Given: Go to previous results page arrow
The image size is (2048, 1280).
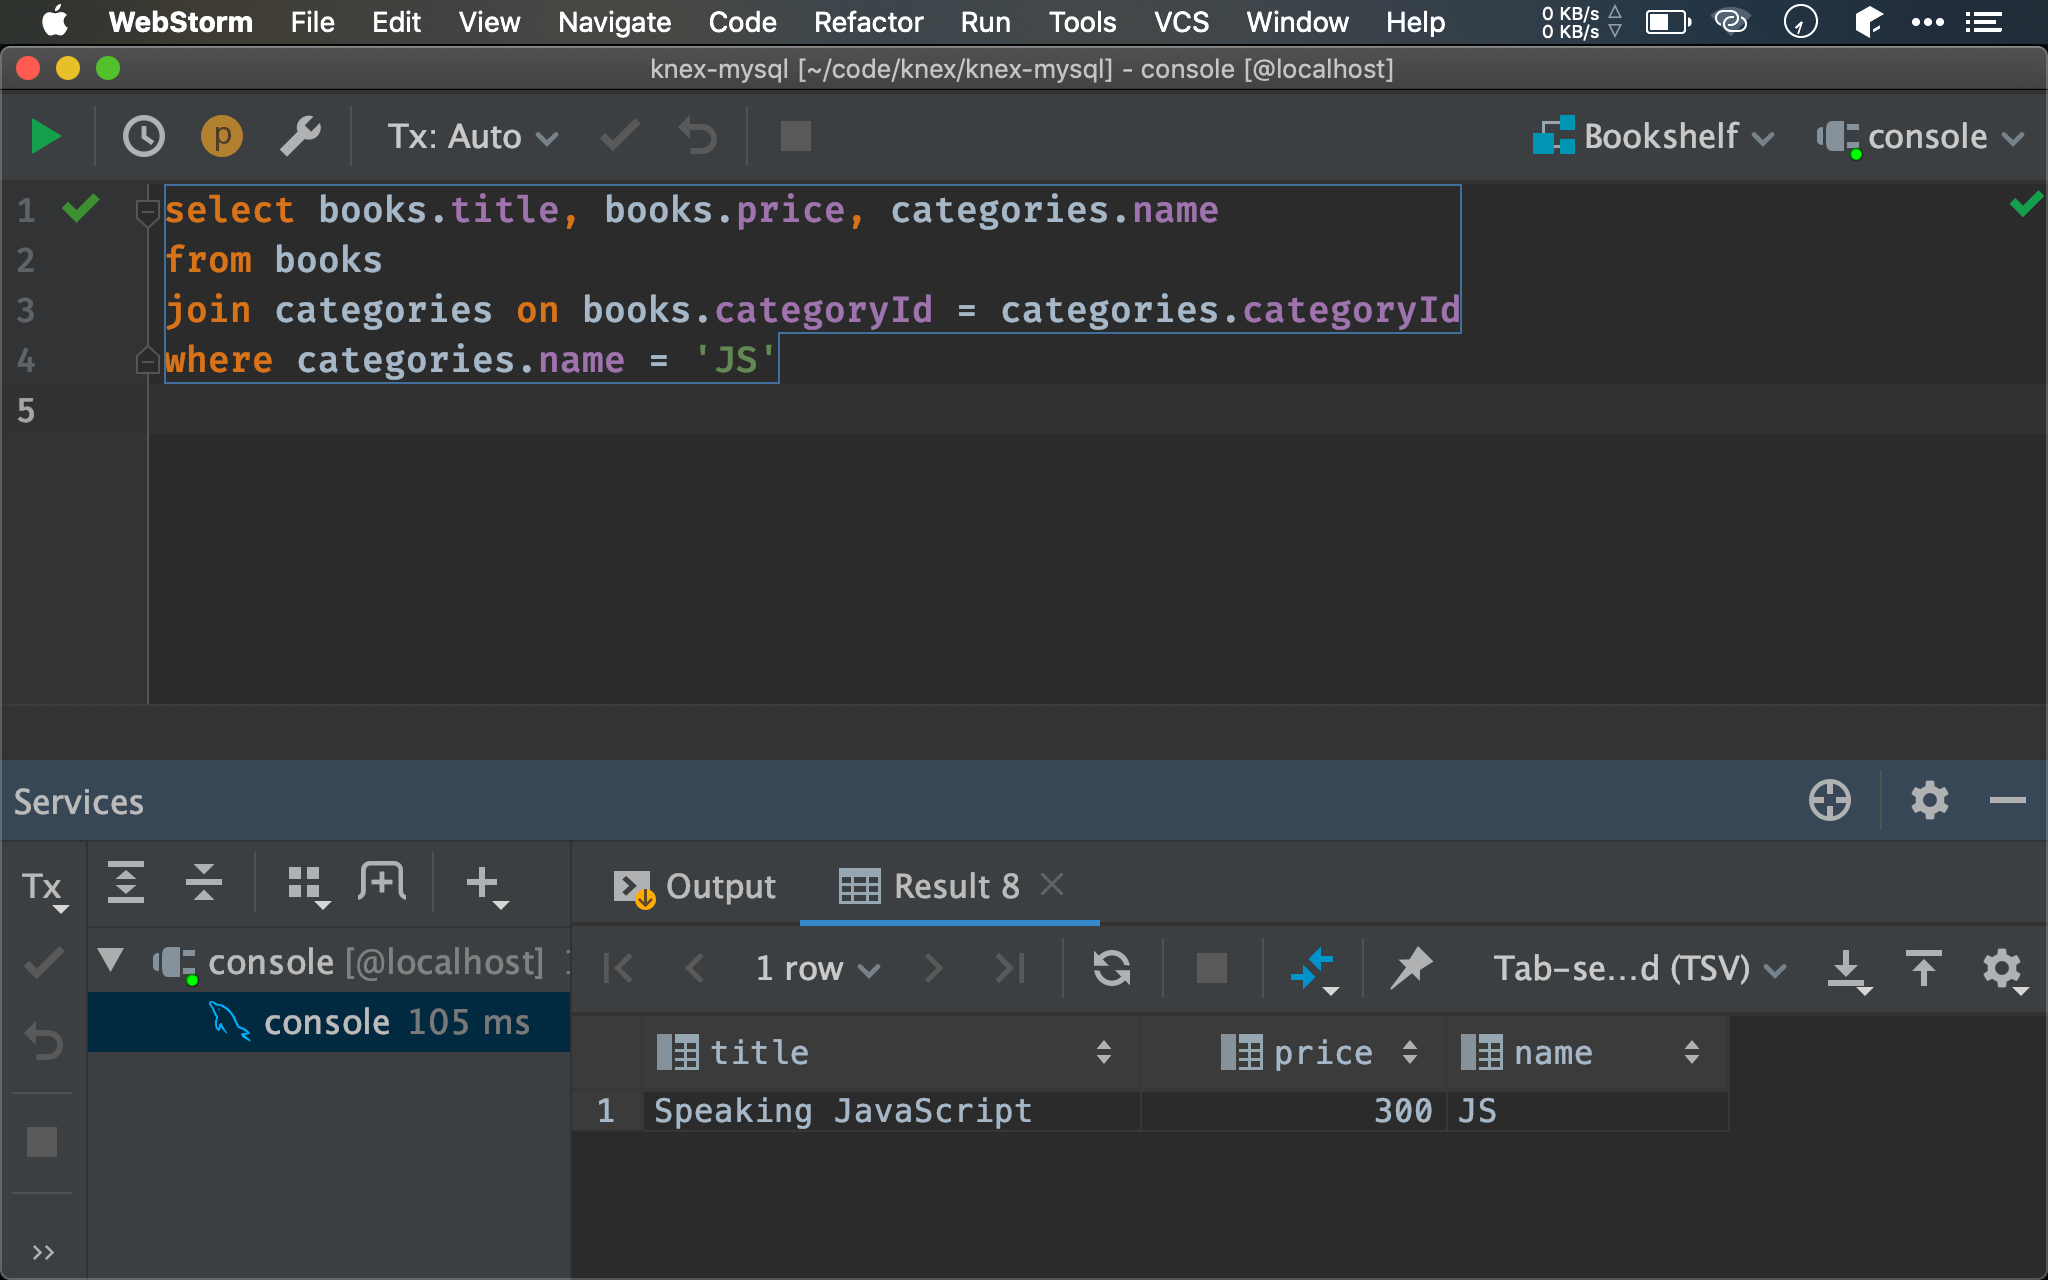Looking at the screenshot, I should 695,968.
